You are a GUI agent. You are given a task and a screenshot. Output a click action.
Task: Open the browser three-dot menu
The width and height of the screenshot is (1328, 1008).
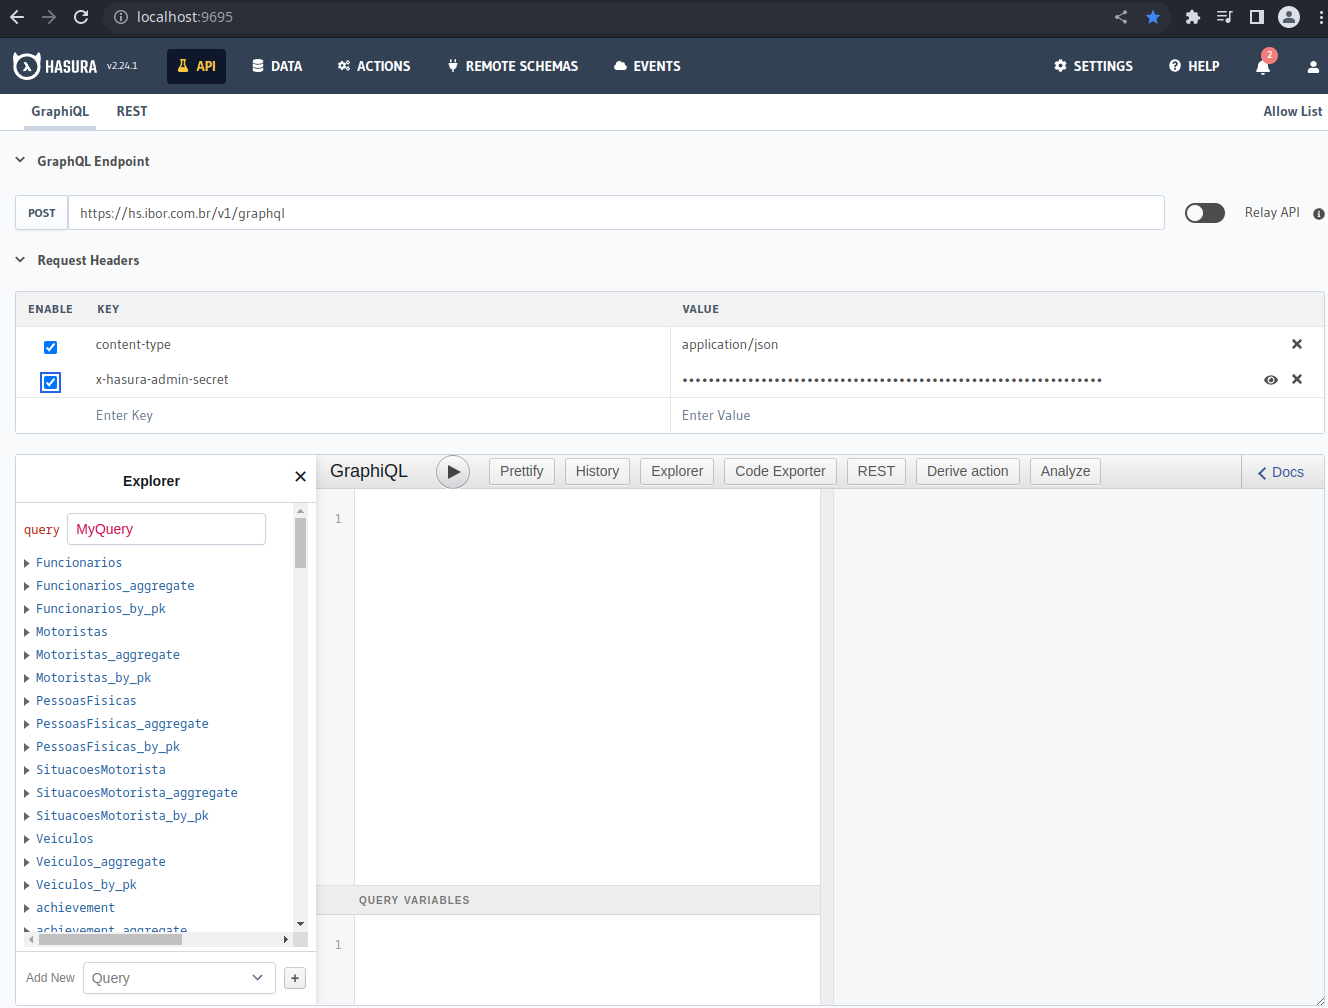[1321, 17]
